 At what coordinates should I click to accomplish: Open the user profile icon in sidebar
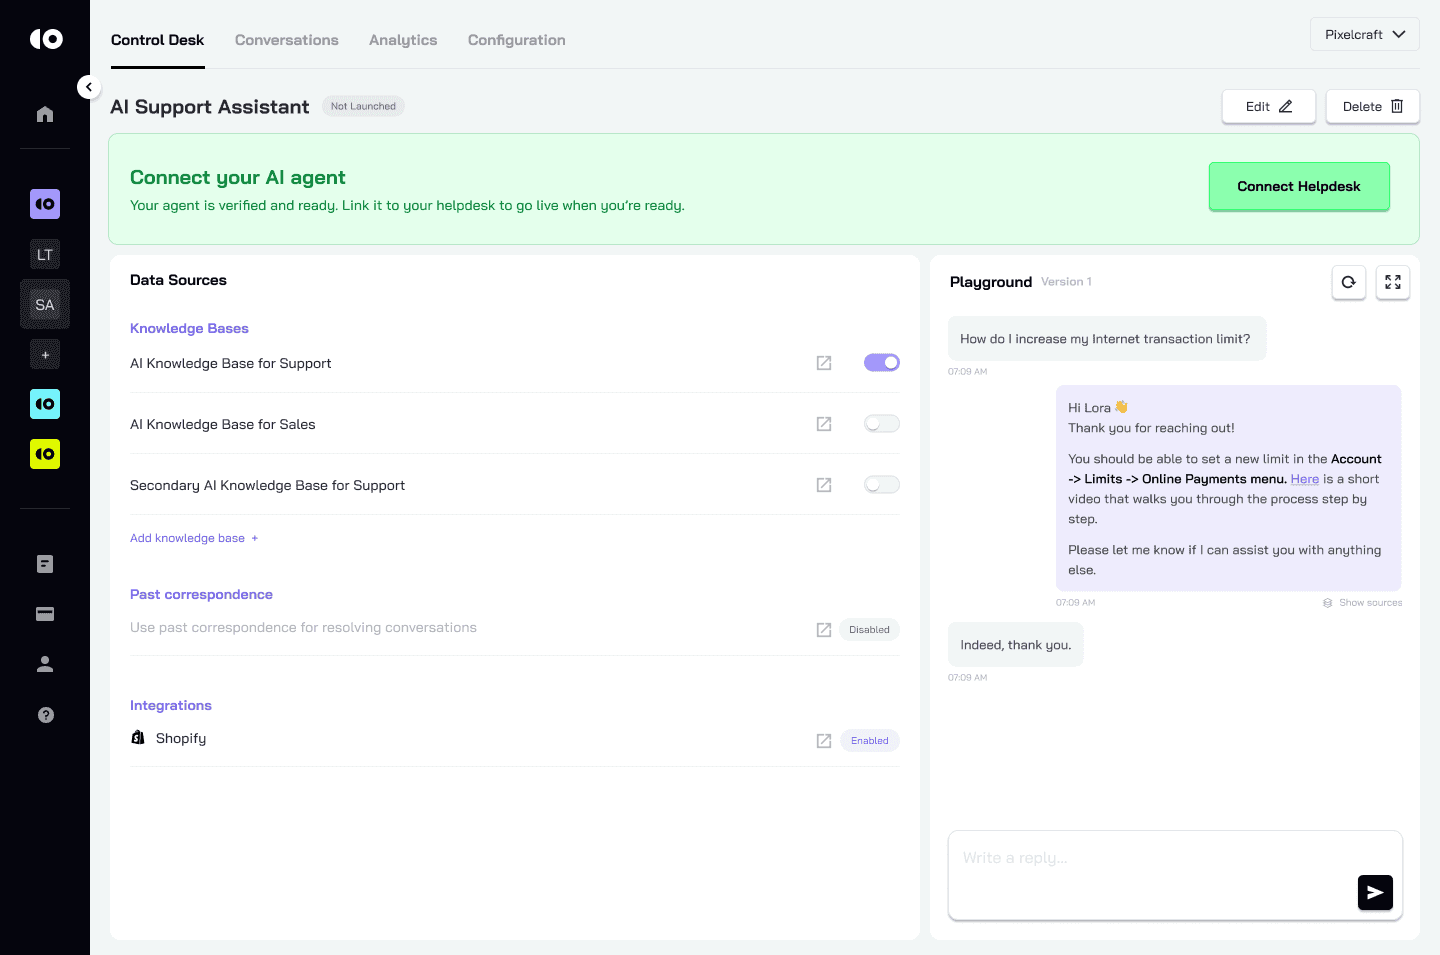tap(45, 664)
